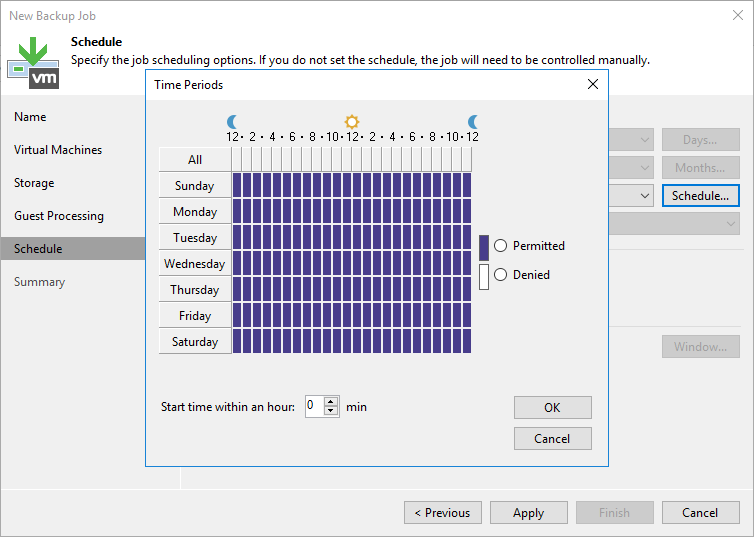Click the backup job VM icon
The height and width of the screenshot is (537, 754).
pos(33,61)
